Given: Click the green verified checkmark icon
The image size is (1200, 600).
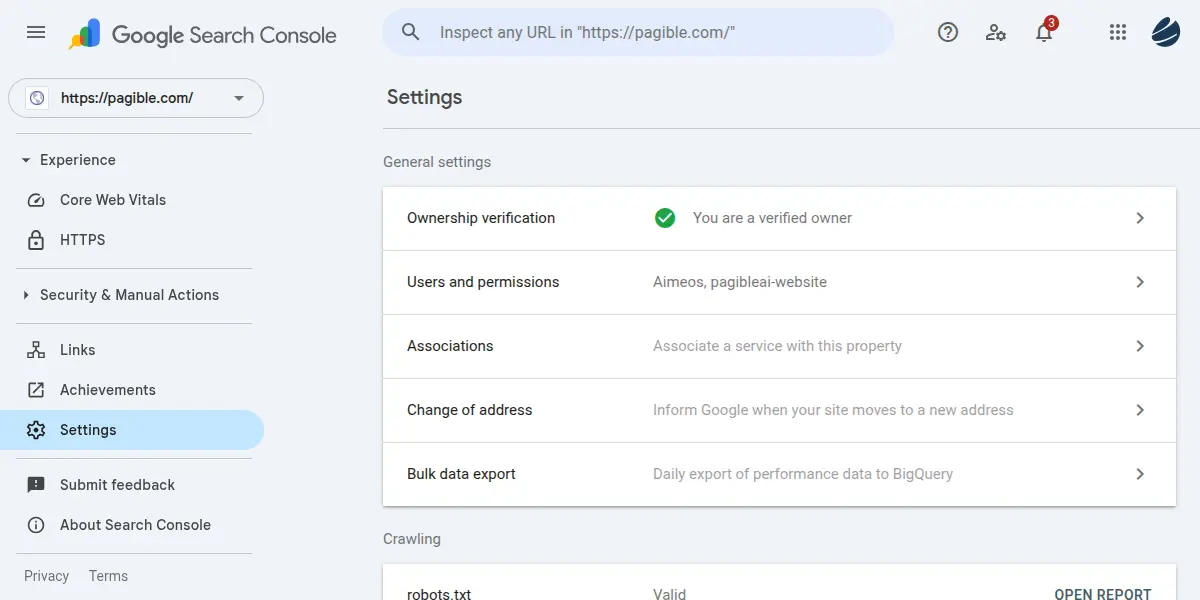Looking at the screenshot, I should tap(665, 218).
